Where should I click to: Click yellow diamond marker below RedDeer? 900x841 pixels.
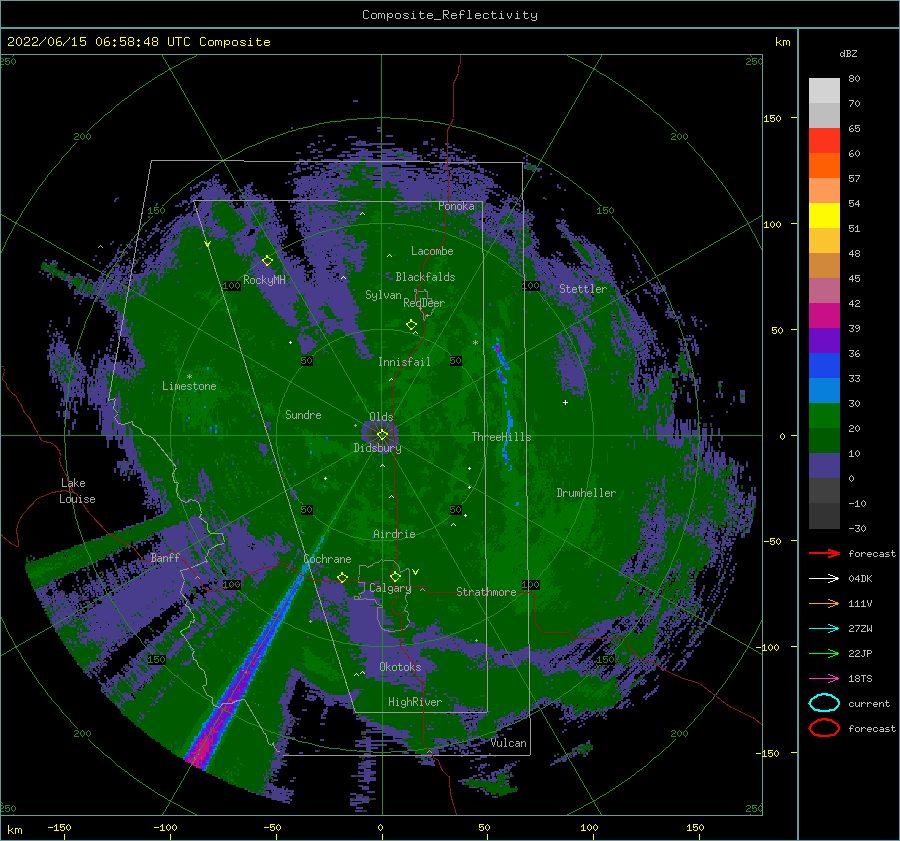pyautogui.click(x=411, y=325)
